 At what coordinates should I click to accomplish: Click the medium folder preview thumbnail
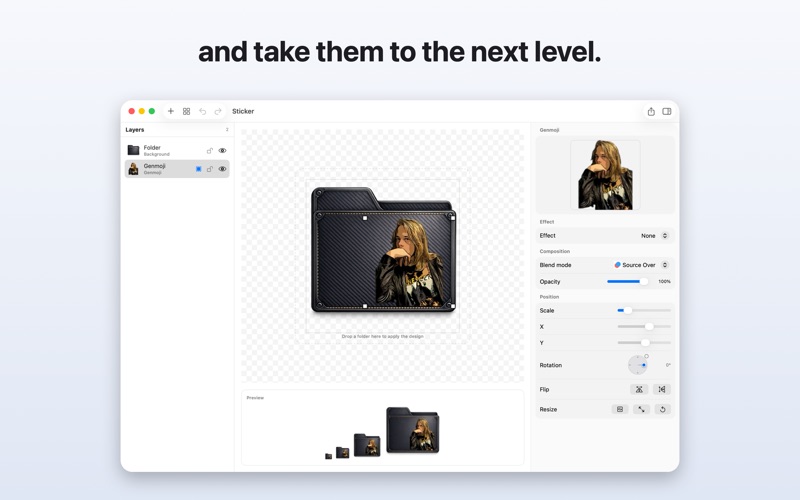[367, 445]
